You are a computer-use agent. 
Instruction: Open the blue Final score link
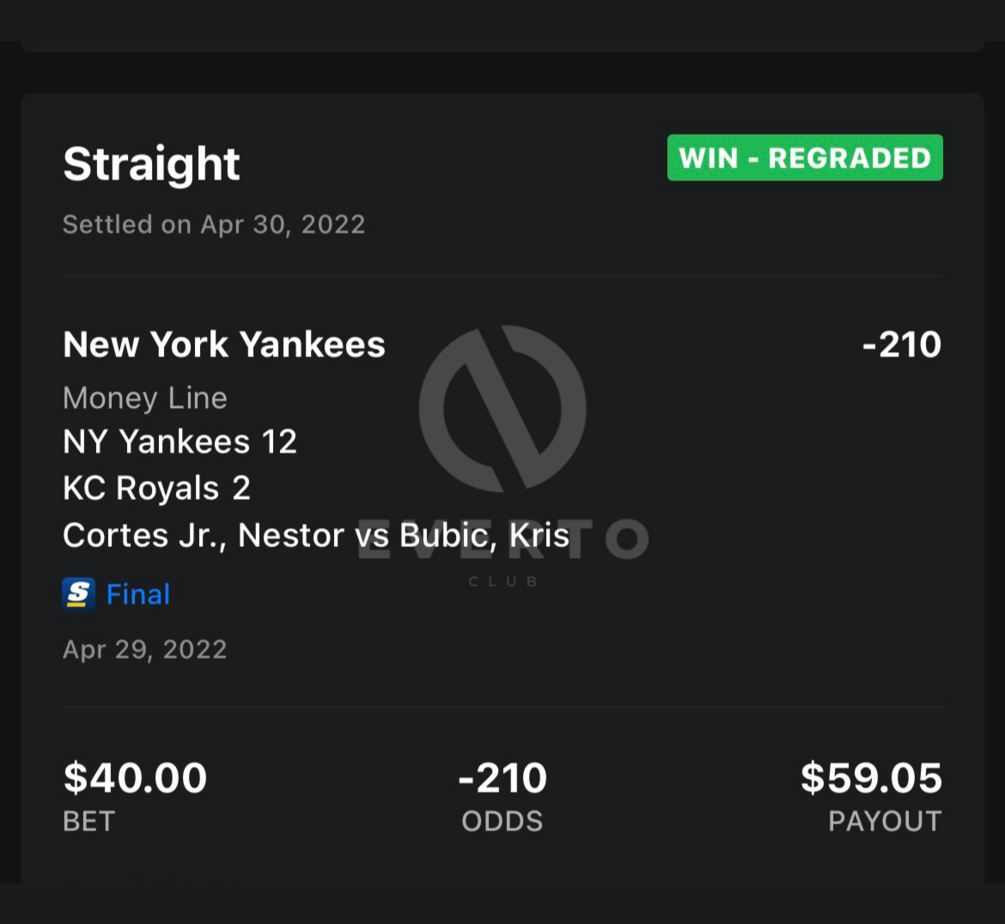(x=138, y=594)
